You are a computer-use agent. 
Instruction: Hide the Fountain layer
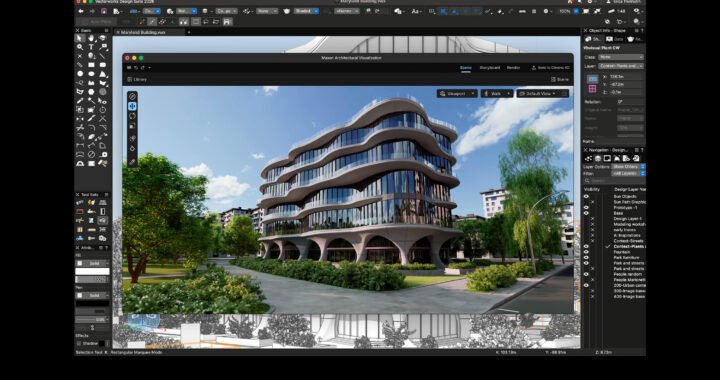pyautogui.click(x=586, y=252)
